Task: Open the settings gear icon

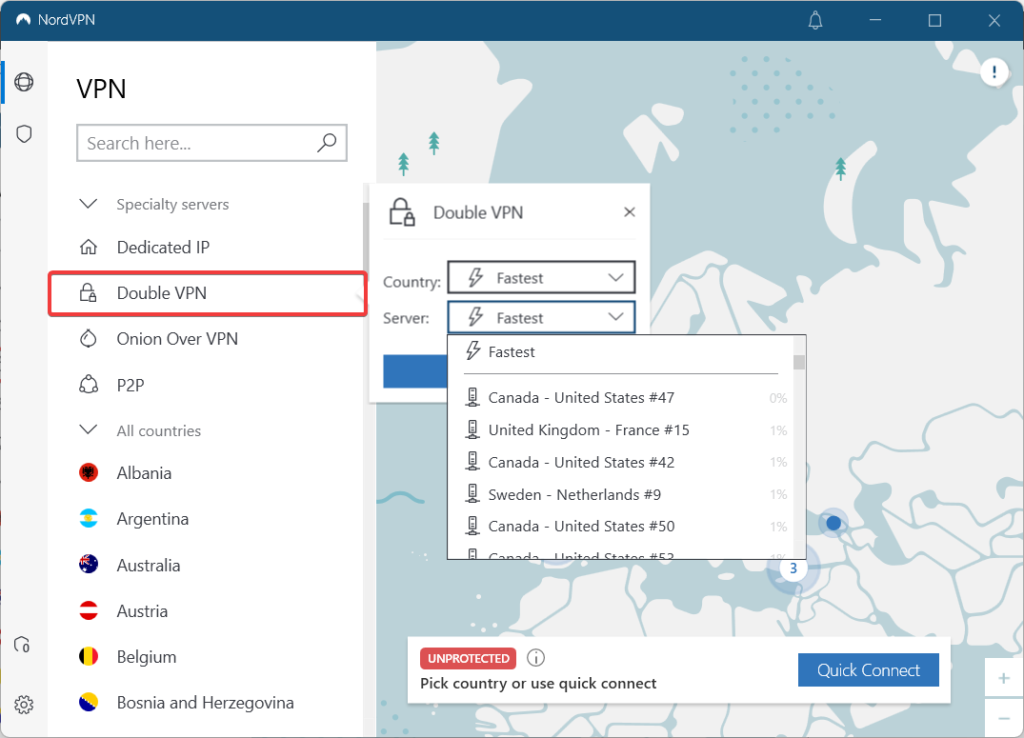Action: 24,705
